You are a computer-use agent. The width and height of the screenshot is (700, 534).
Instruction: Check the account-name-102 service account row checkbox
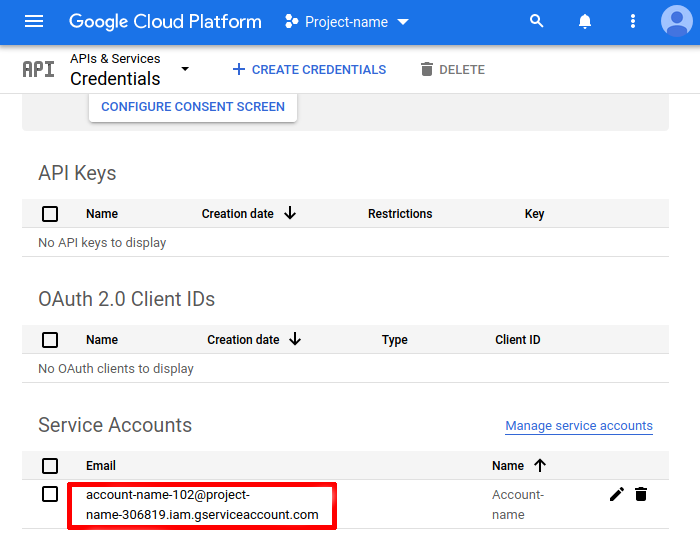pyautogui.click(x=50, y=494)
